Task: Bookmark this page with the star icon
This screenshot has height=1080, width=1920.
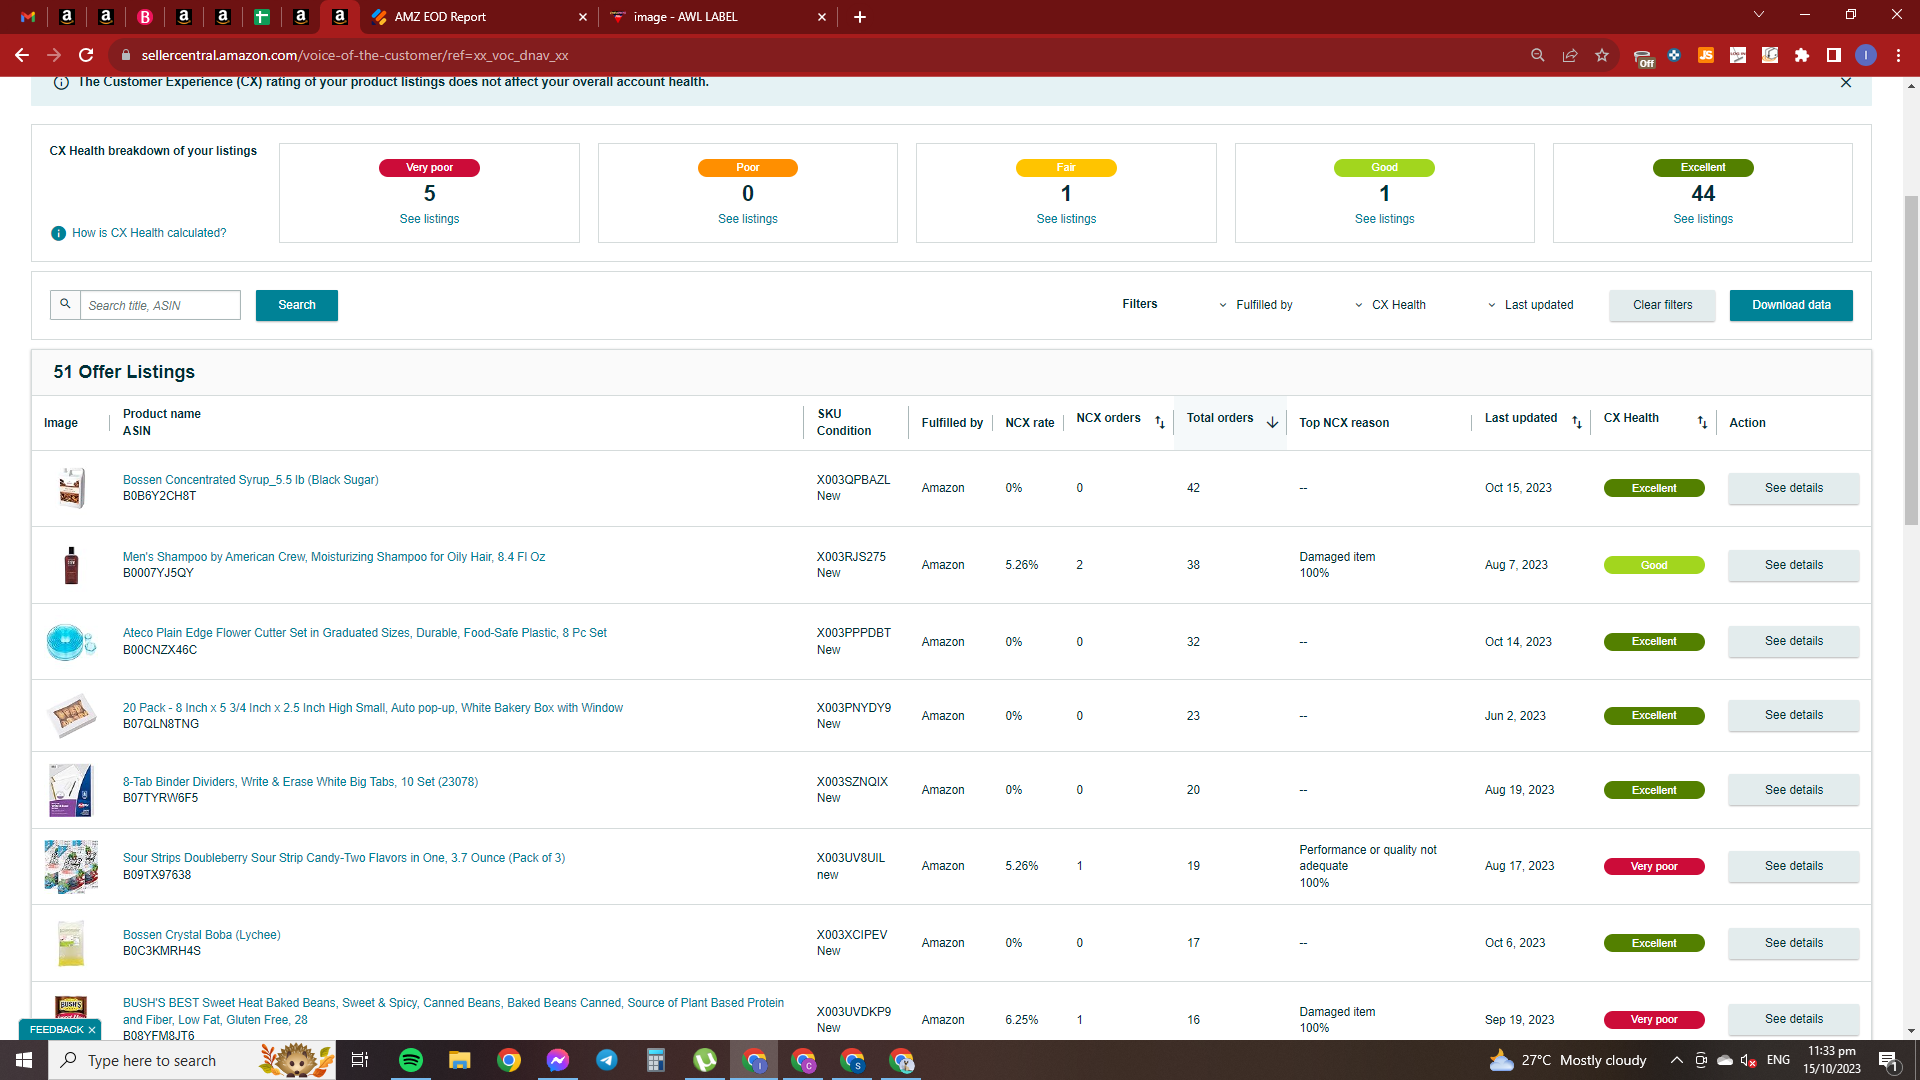Action: pyautogui.click(x=1602, y=55)
